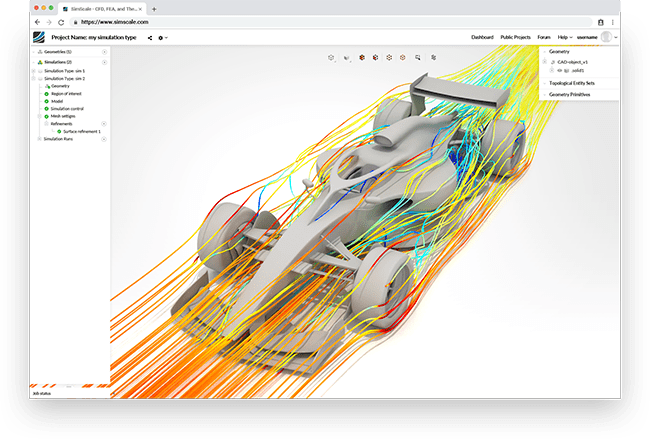Click the plus icon beside Simulations
Screen dimensions: 650x439
104,62
